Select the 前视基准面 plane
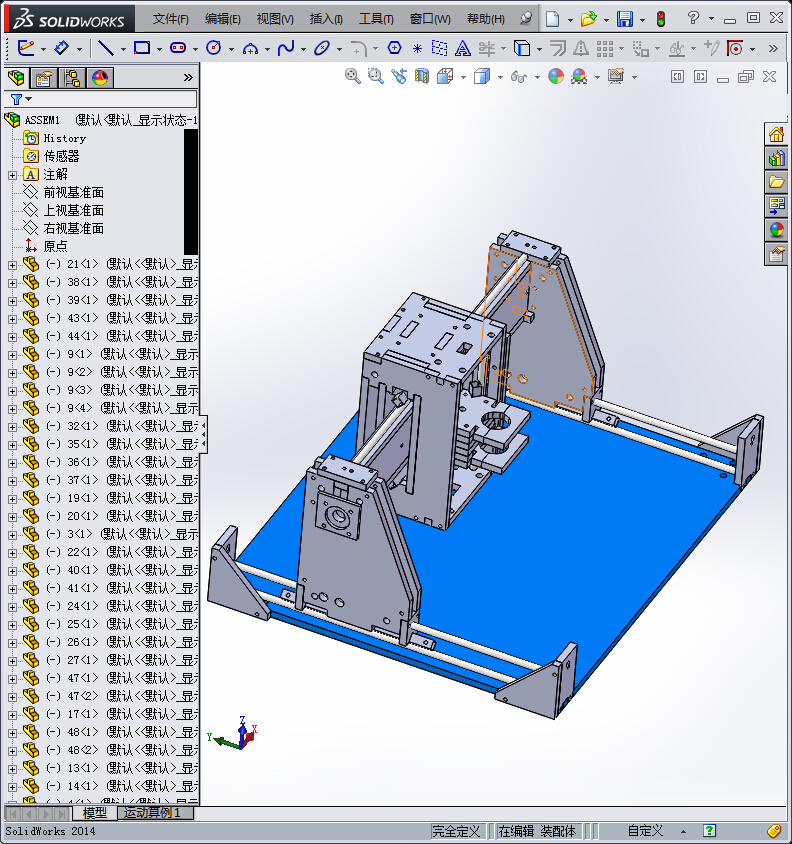 [73, 193]
